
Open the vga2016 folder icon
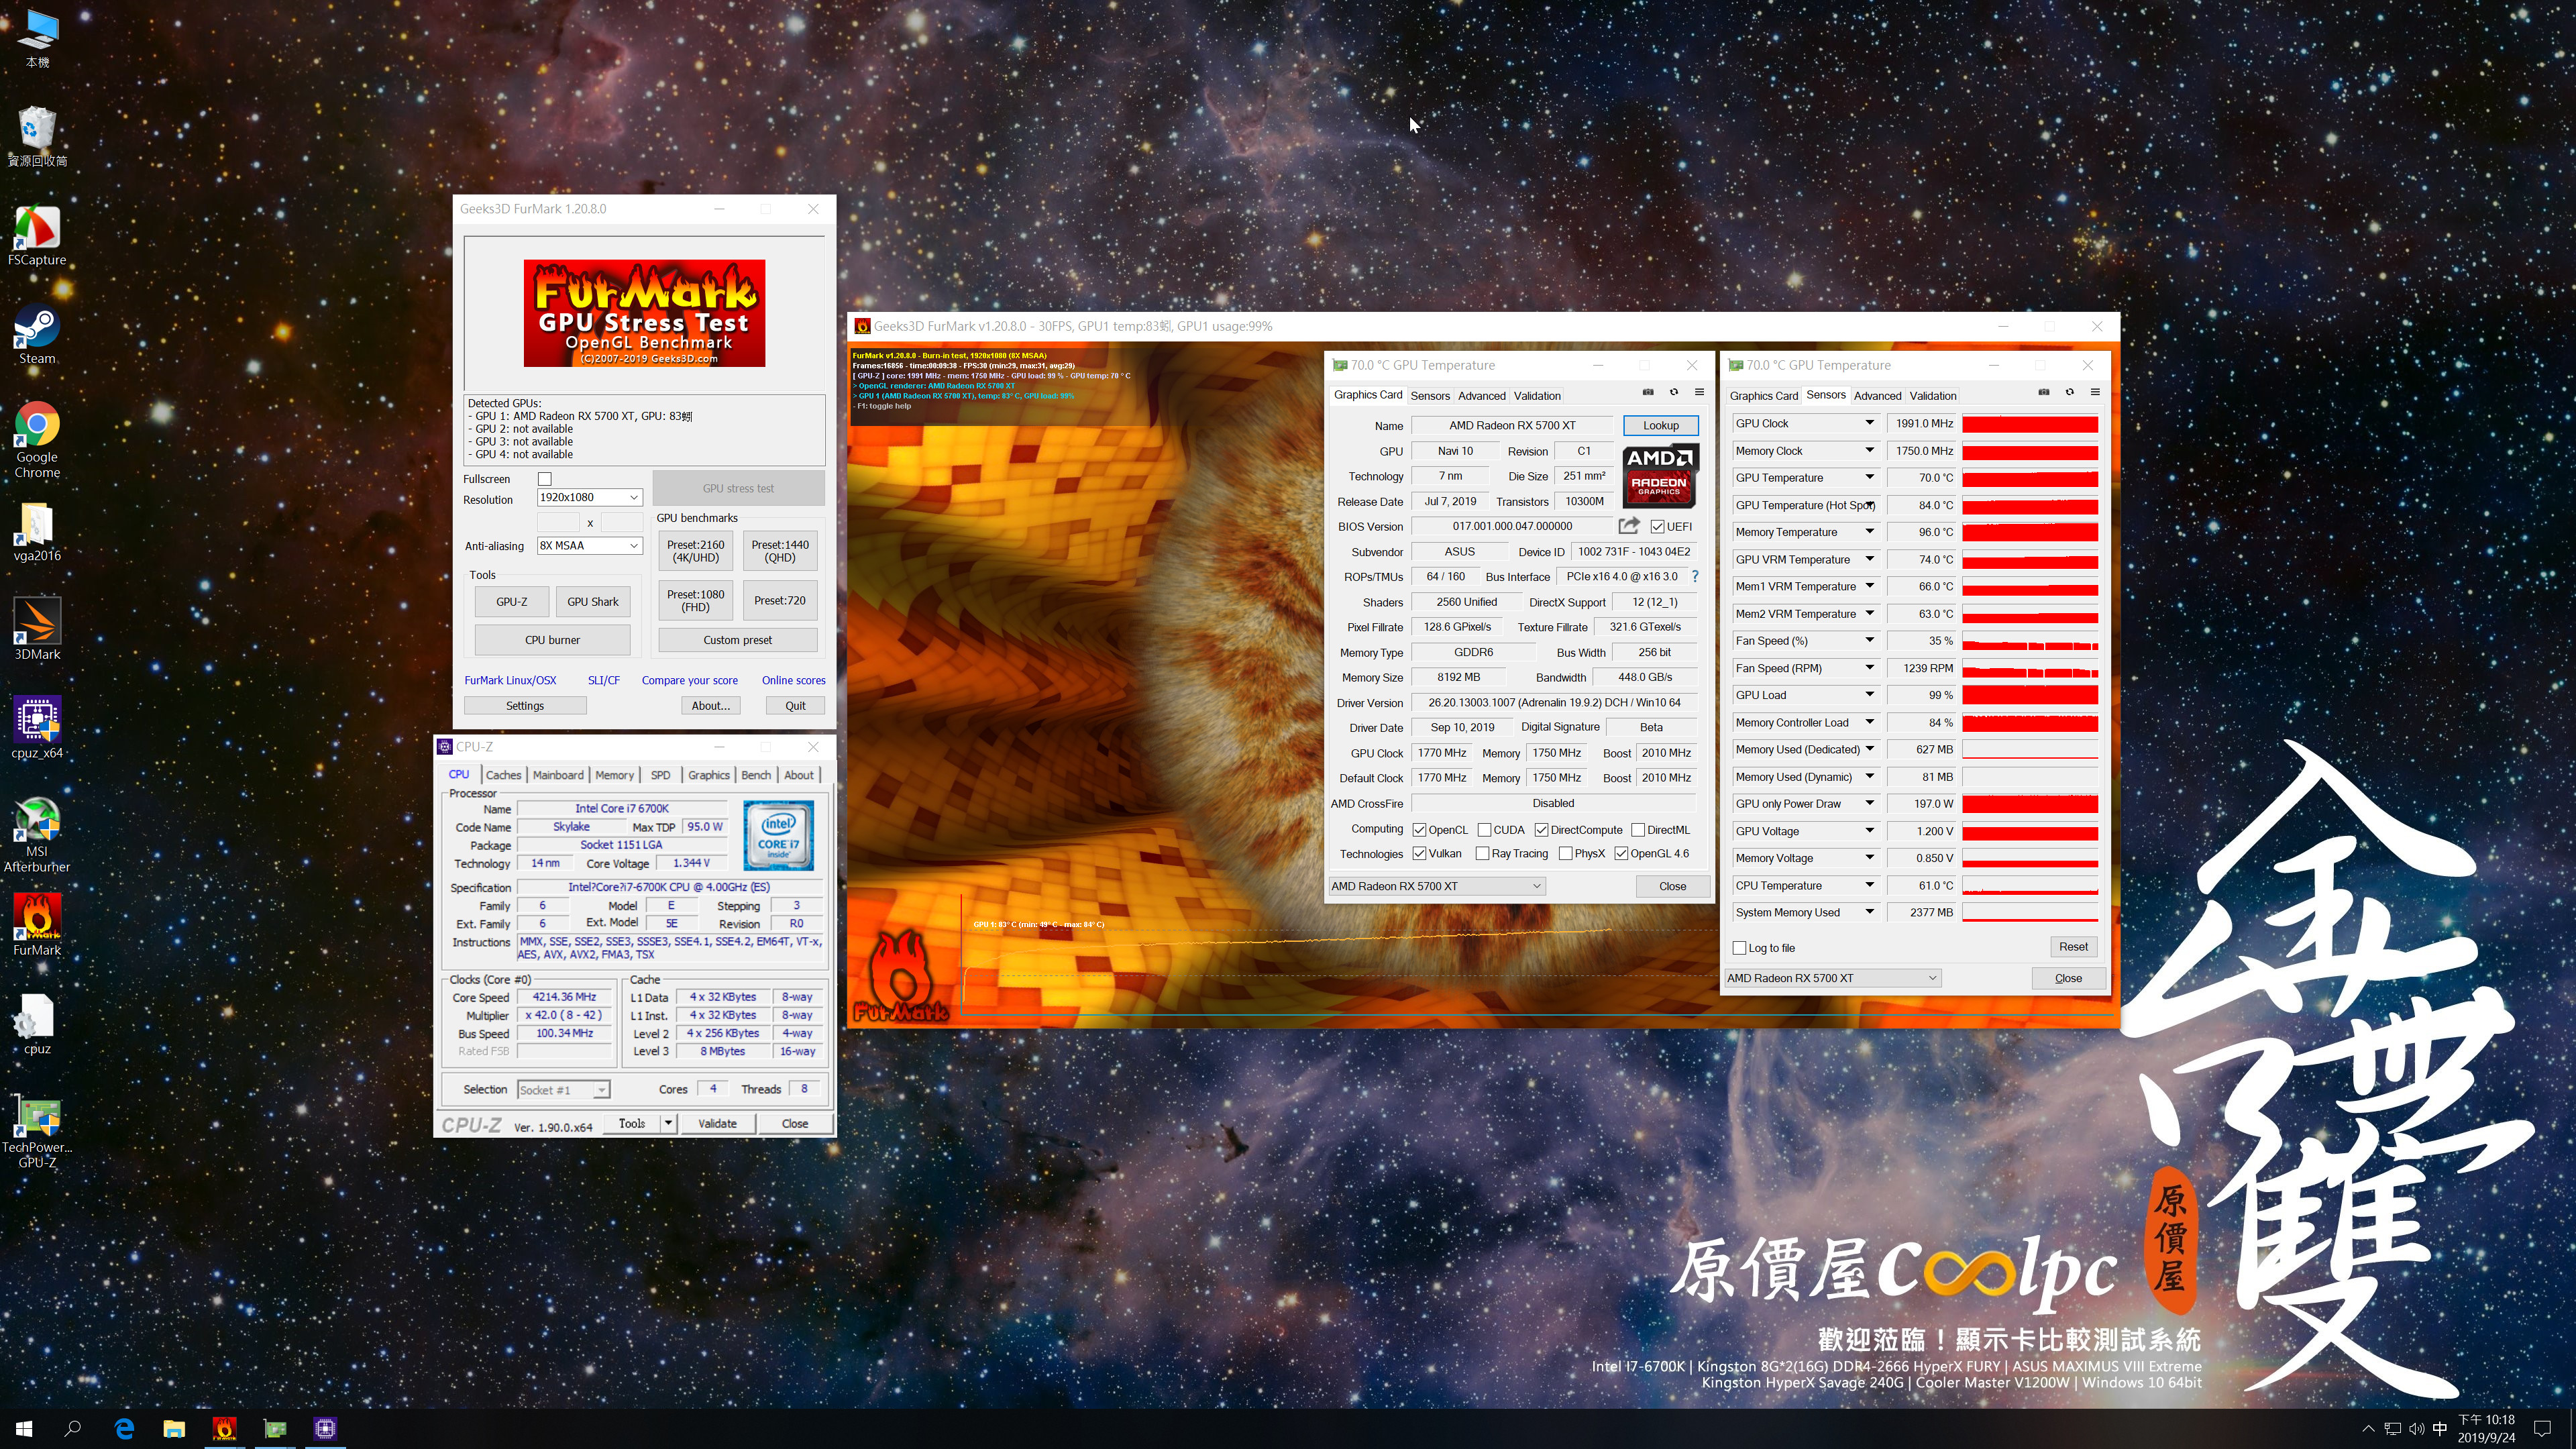coord(37,531)
